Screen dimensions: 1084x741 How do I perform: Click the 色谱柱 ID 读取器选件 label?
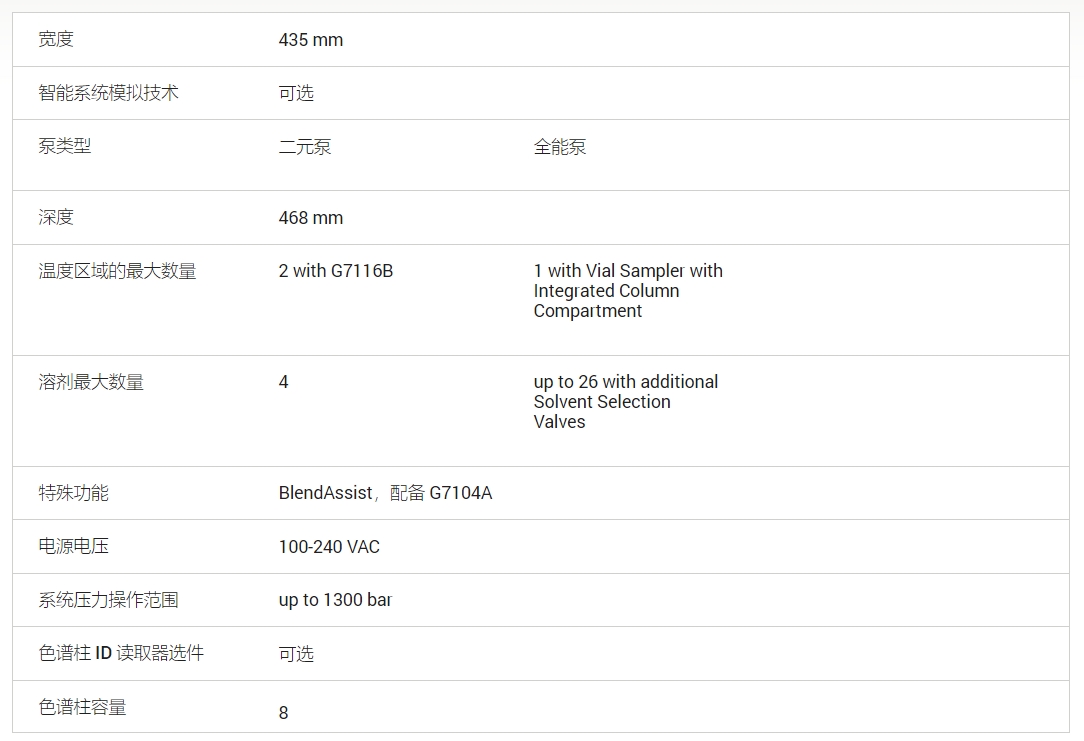[x=121, y=653]
